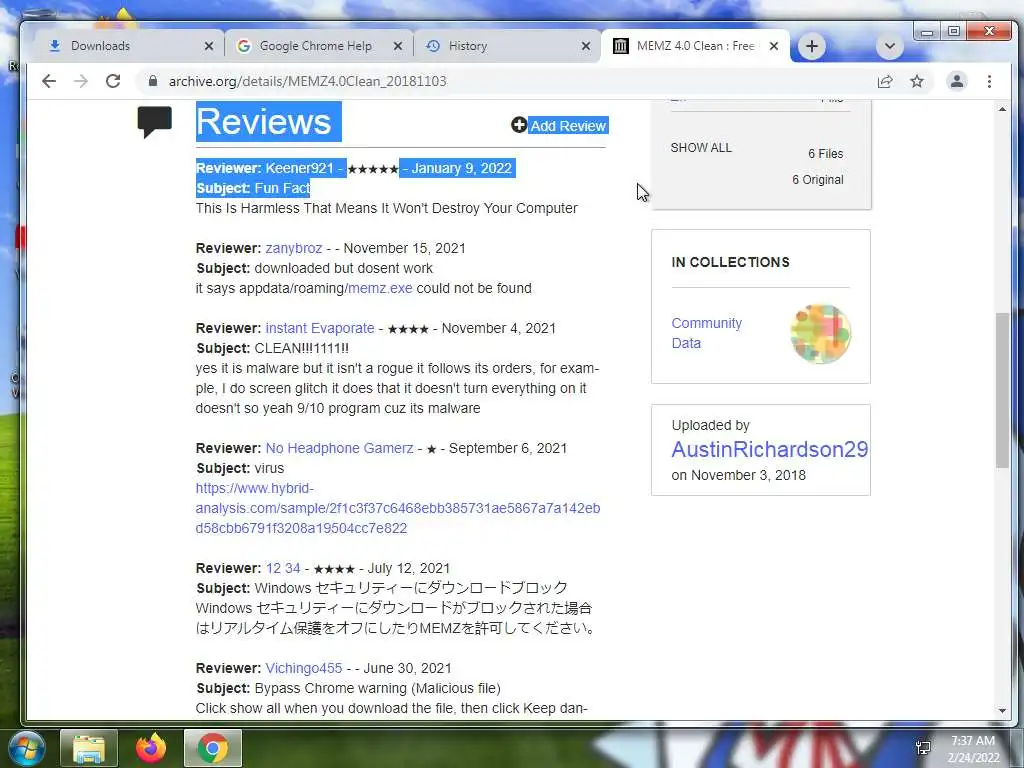The height and width of the screenshot is (768, 1024).
Task: Open uploader AustinRichardson29 profile
Action: click(x=770, y=449)
